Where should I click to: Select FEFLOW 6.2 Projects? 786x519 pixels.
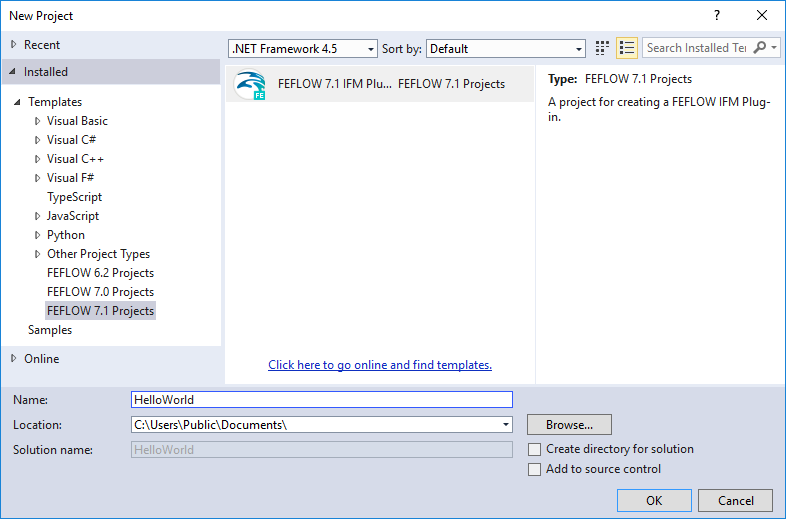(x=100, y=273)
